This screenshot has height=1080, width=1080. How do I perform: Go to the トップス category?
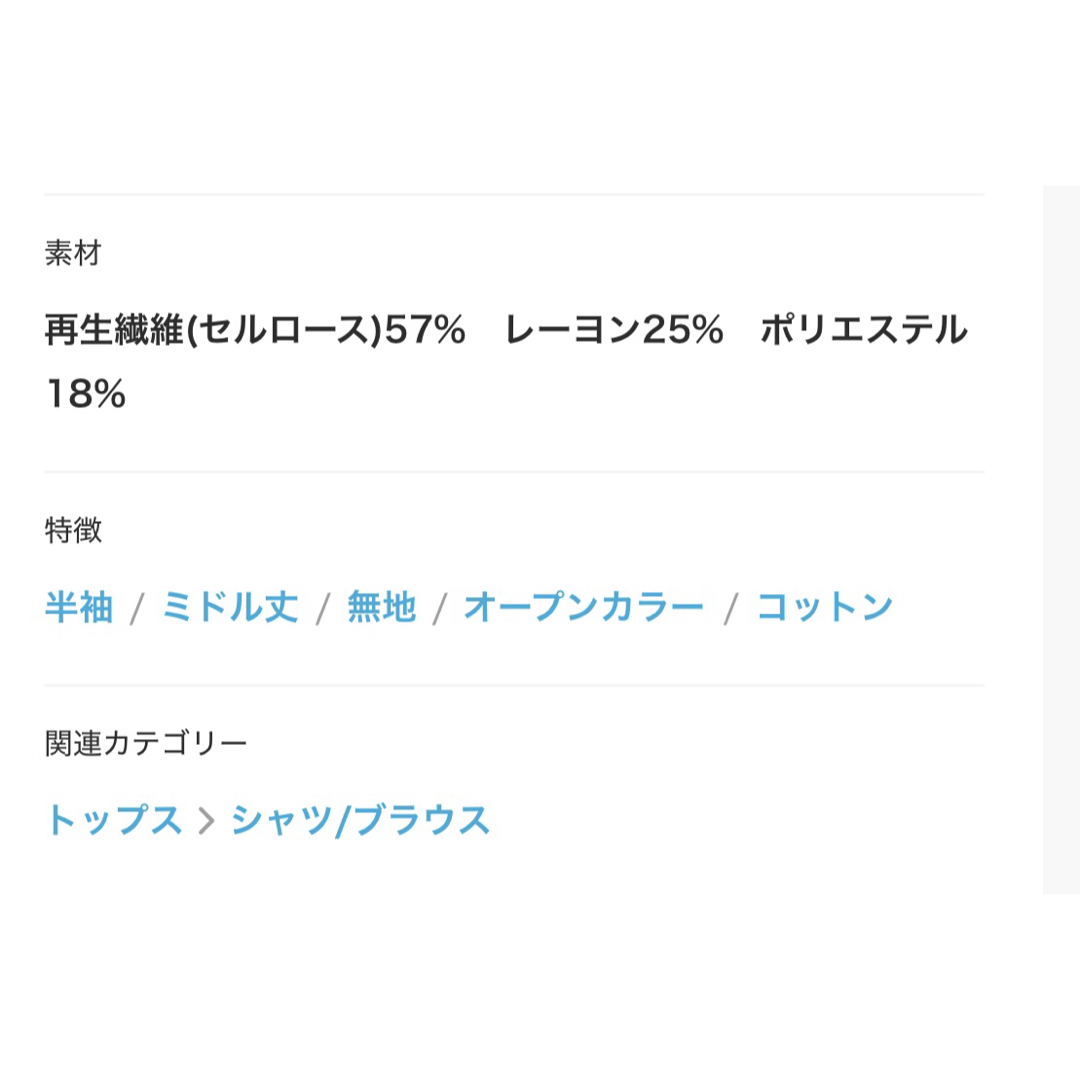[114, 820]
